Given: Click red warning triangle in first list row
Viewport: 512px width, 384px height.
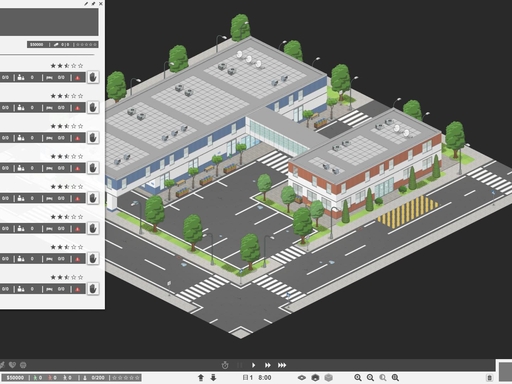Looking at the screenshot, I should [78, 78].
